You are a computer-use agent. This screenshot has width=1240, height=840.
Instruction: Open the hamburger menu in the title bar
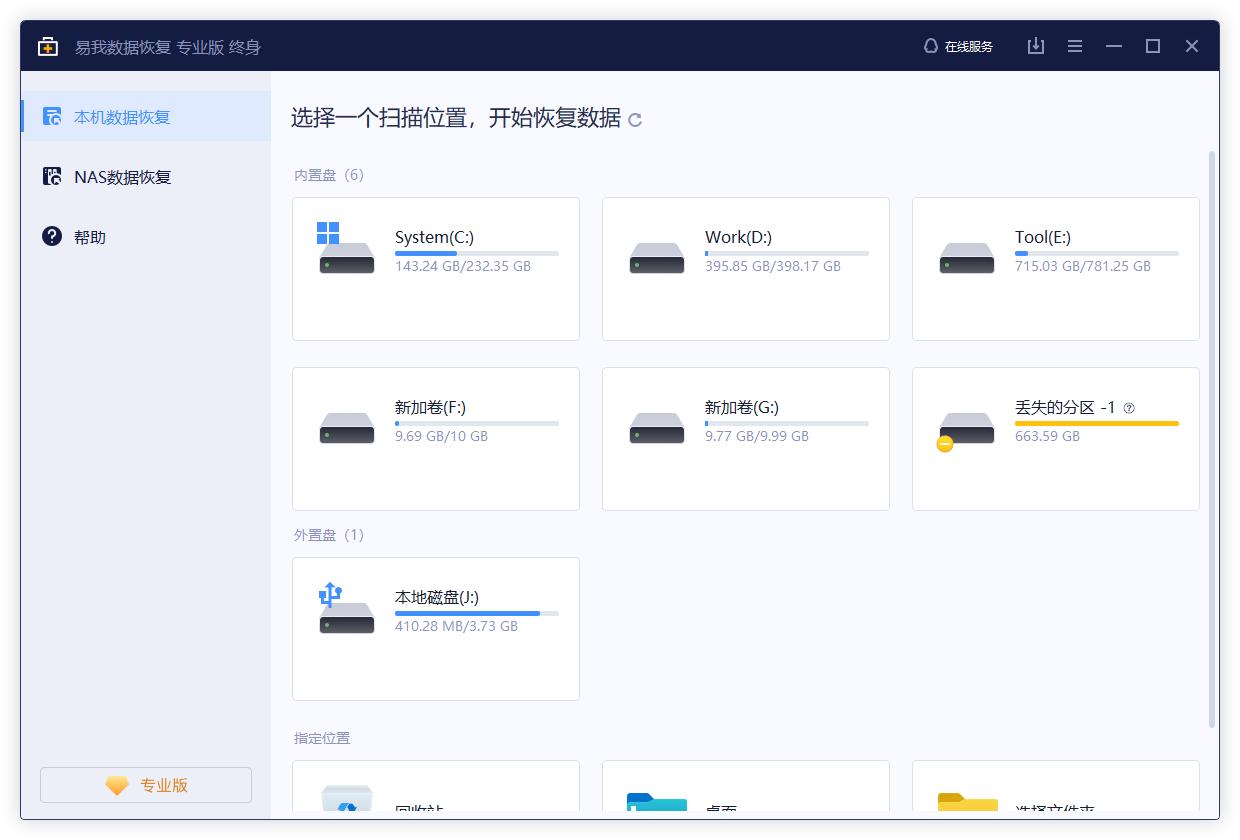(1074, 46)
